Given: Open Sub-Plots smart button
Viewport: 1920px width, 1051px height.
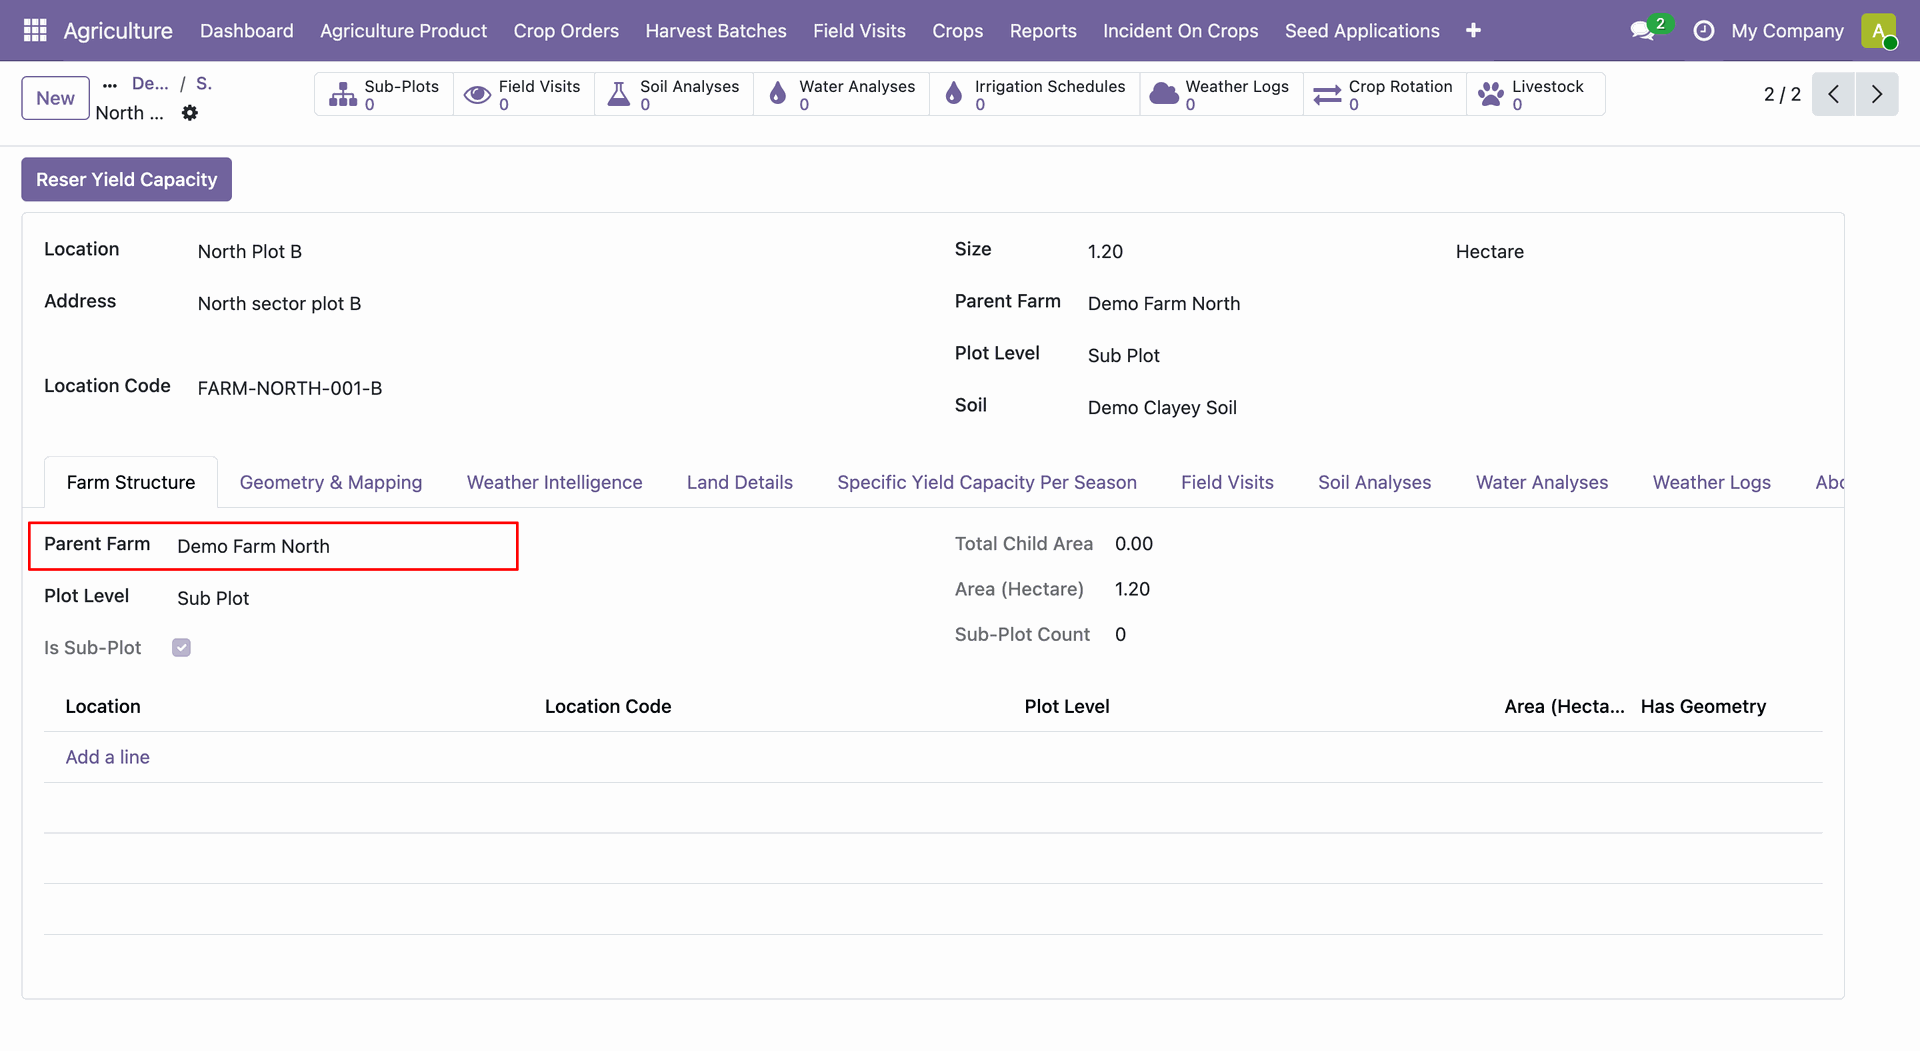Looking at the screenshot, I should pyautogui.click(x=385, y=94).
